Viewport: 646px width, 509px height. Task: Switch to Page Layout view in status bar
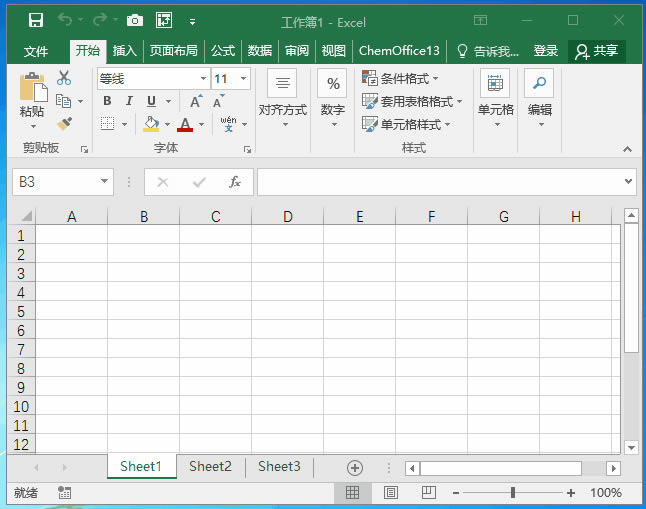pyautogui.click(x=391, y=492)
